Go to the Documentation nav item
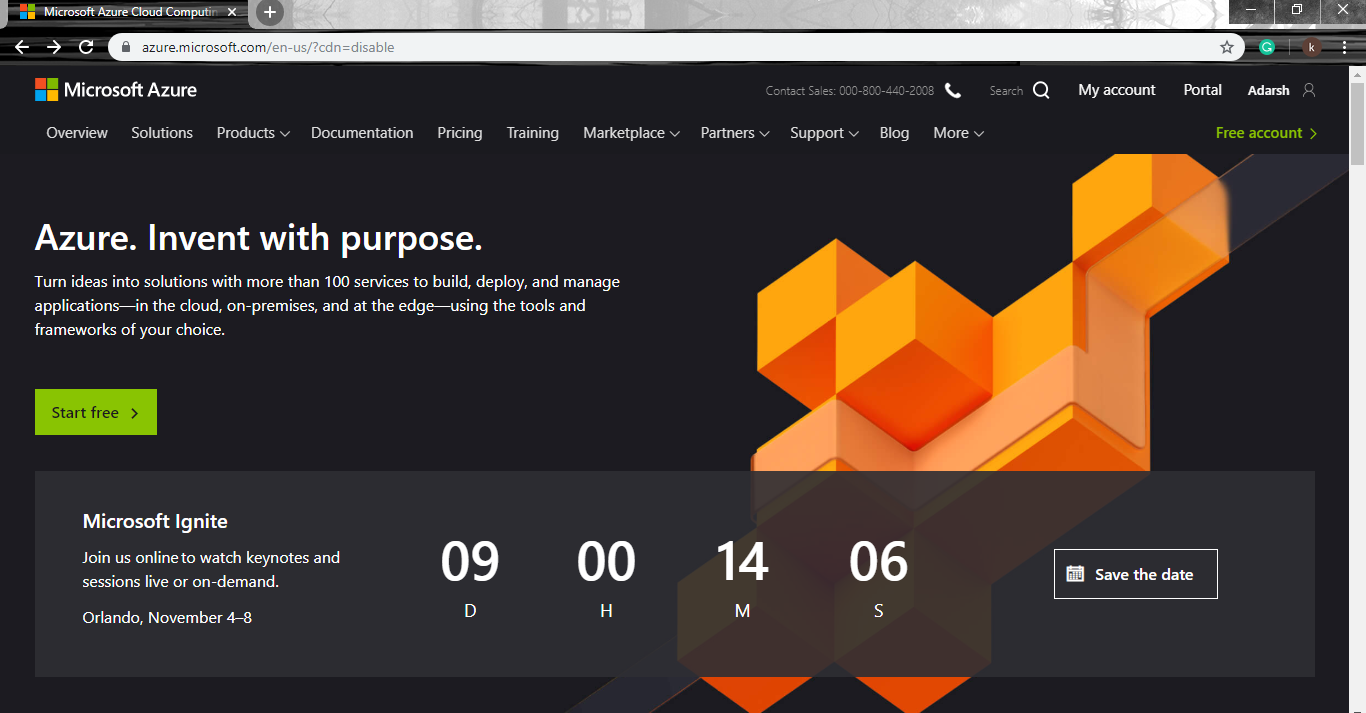 click(x=362, y=133)
